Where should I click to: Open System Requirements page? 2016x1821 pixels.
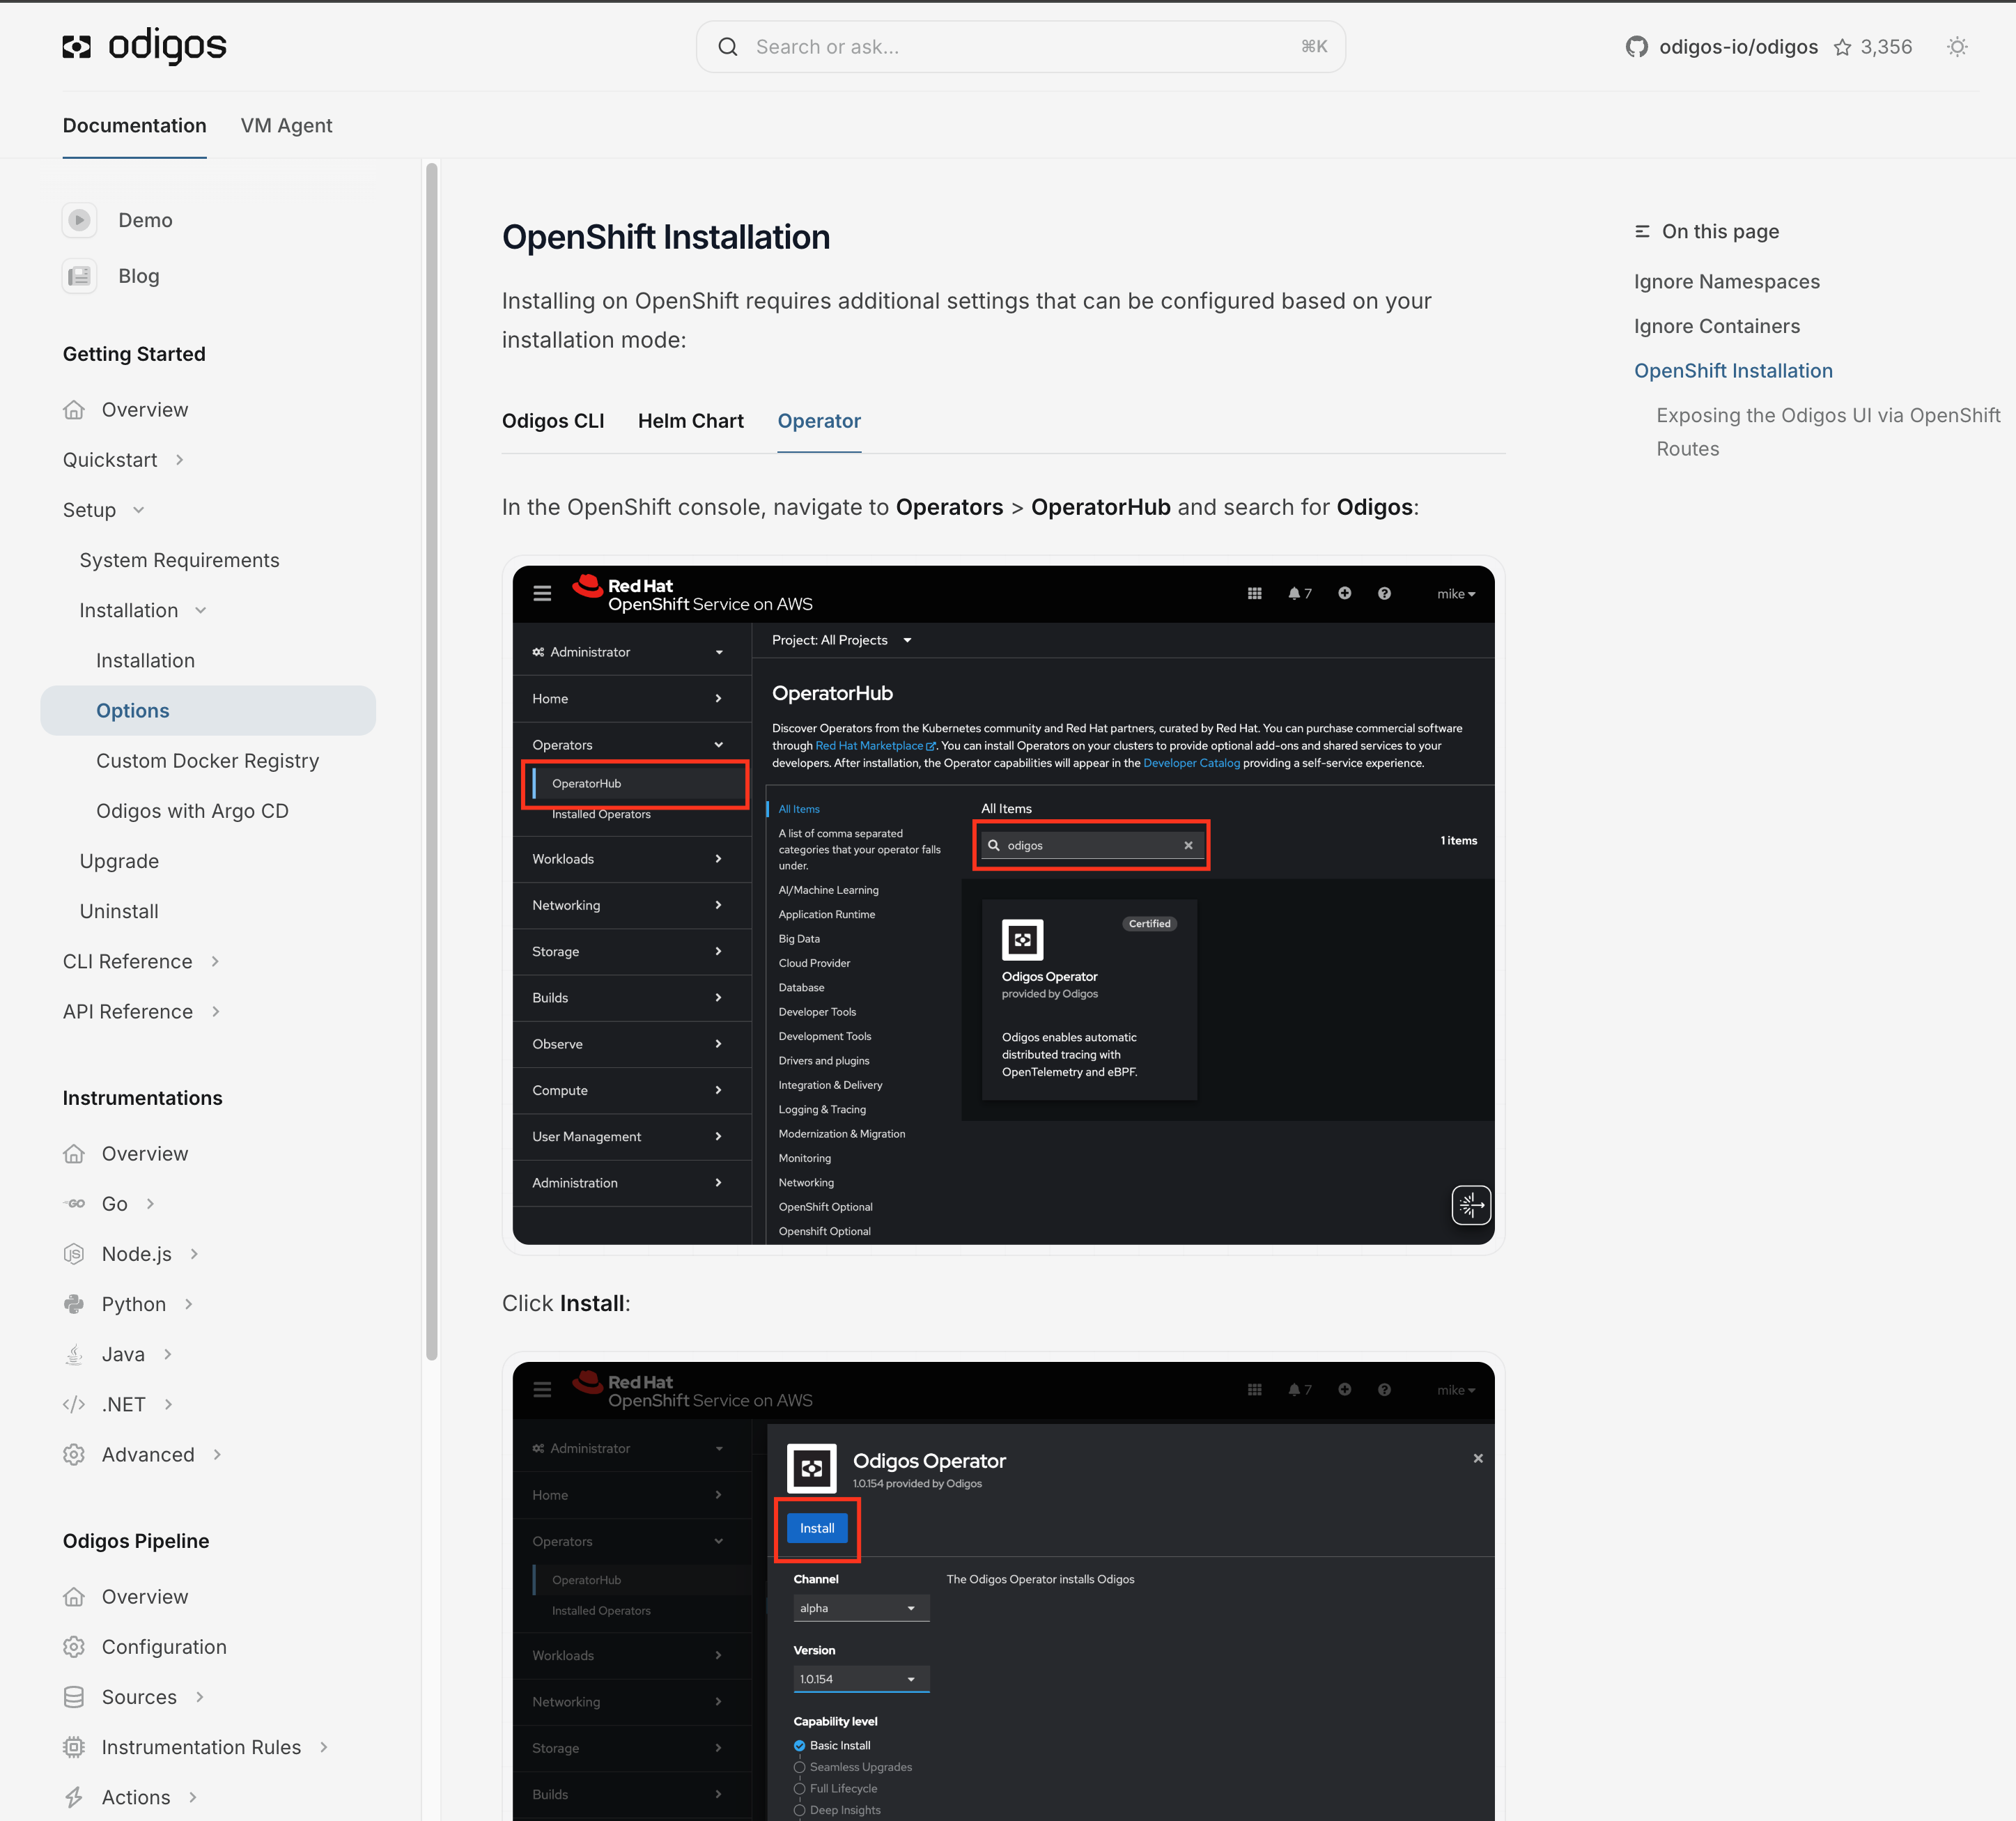180,560
